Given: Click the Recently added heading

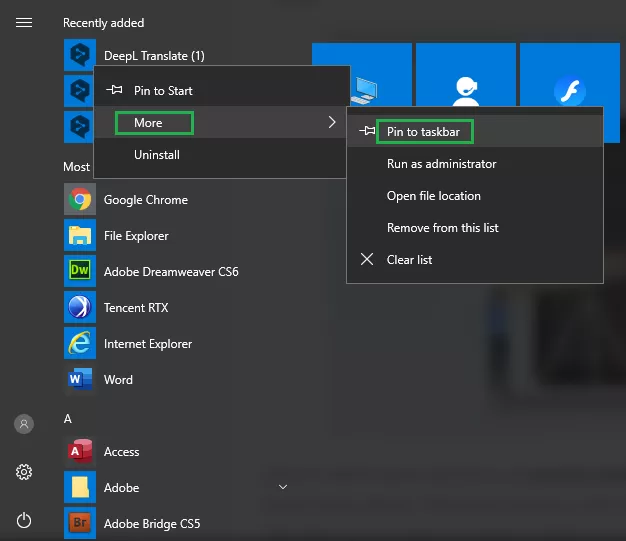Looking at the screenshot, I should (103, 23).
